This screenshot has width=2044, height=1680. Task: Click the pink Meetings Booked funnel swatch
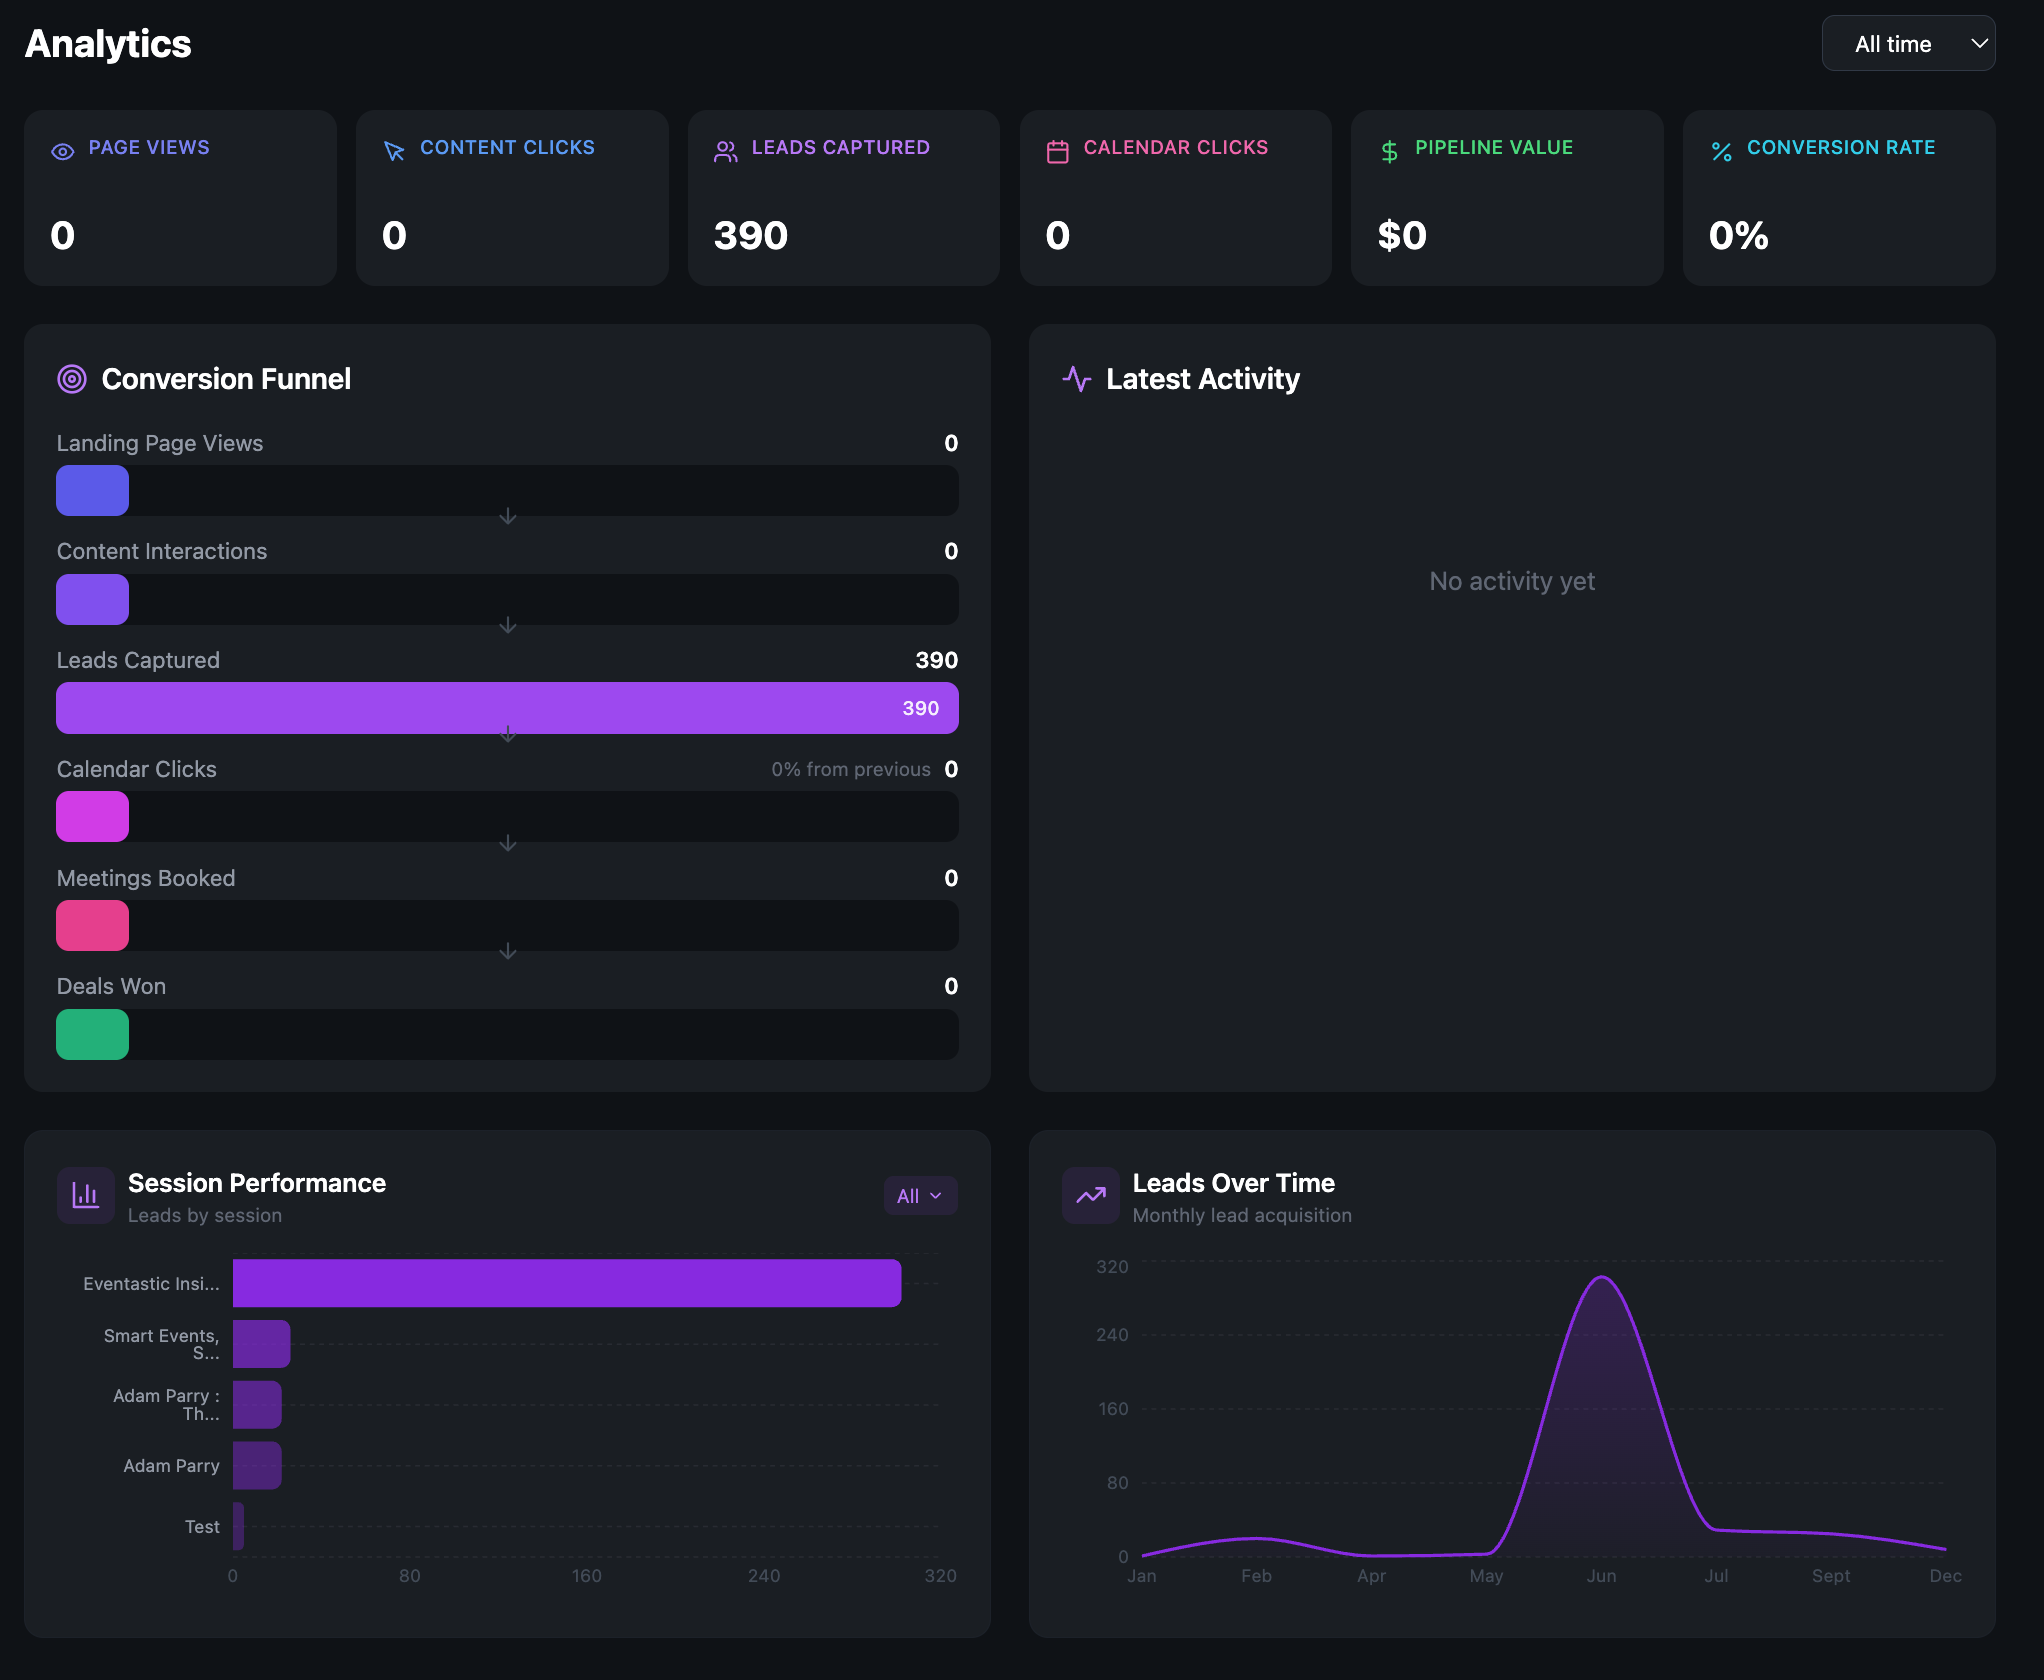[x=92, y=925]
